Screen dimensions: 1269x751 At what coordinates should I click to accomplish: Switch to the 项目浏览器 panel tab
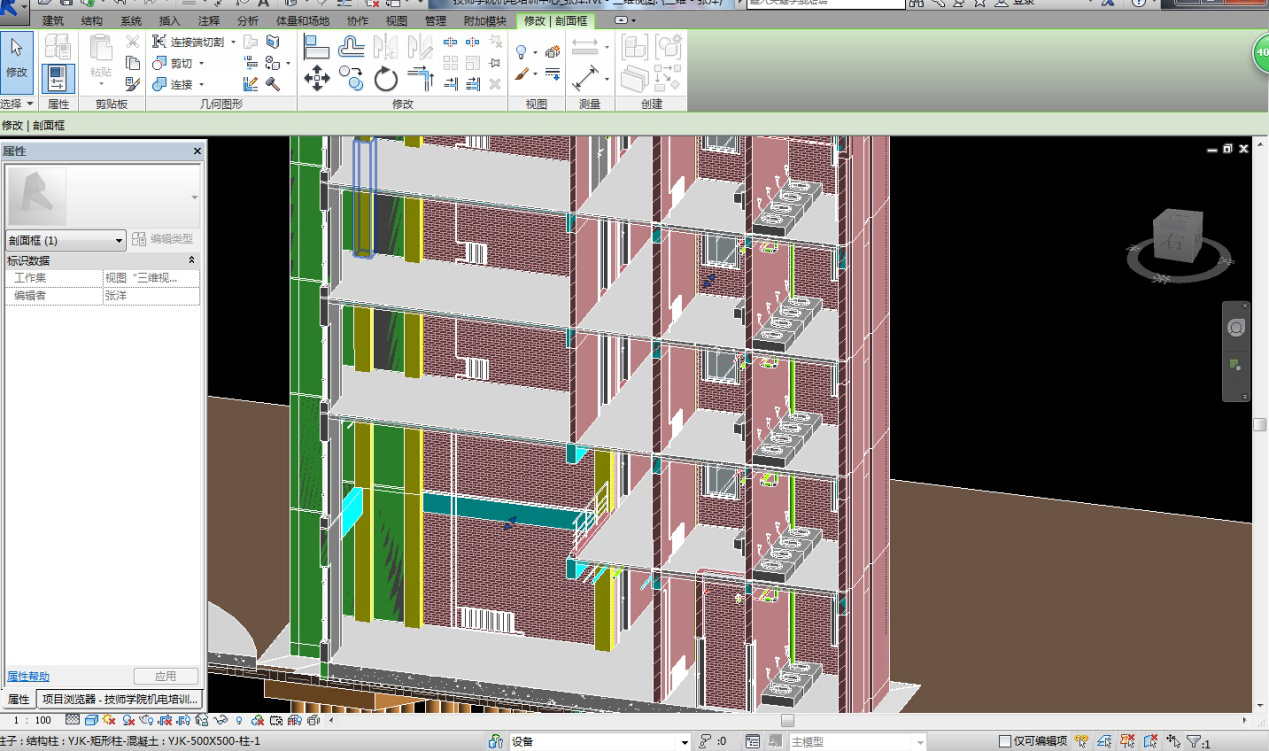119,699
